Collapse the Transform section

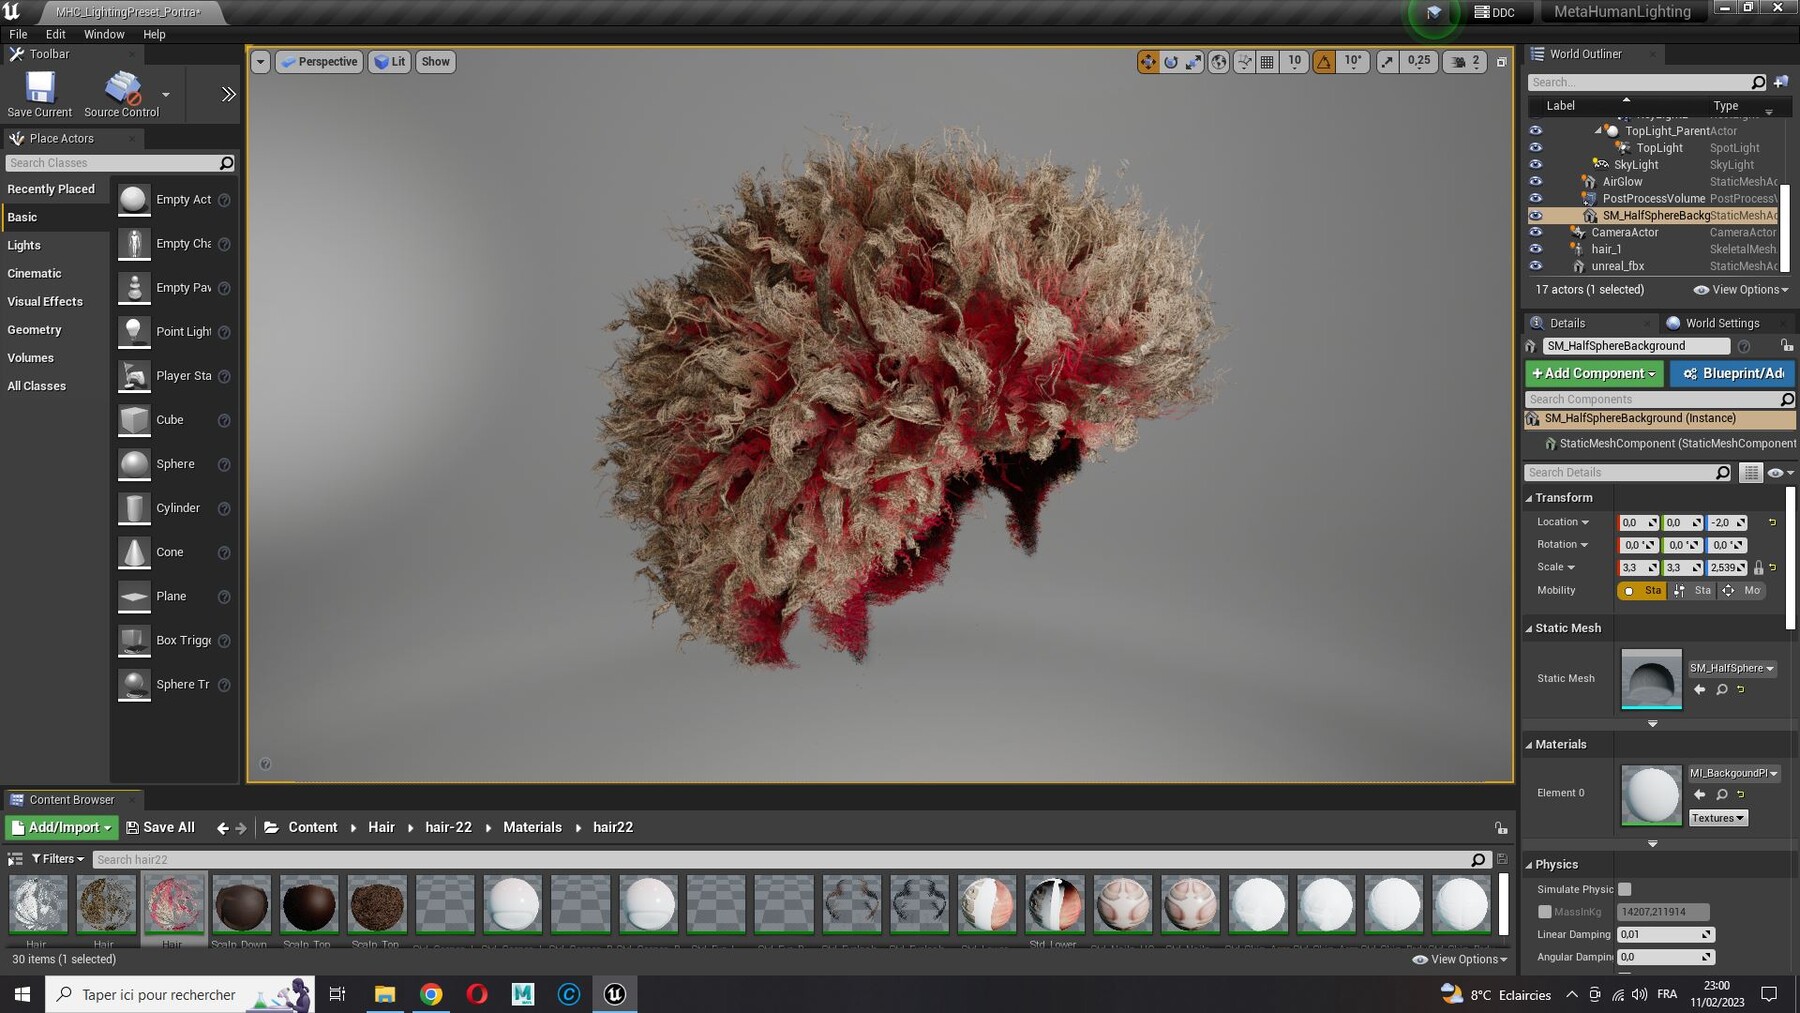click(x=1563, y=498)
